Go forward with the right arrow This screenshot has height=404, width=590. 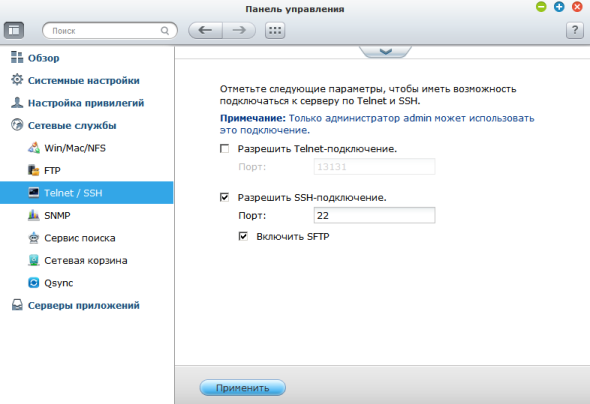(239, 30)
